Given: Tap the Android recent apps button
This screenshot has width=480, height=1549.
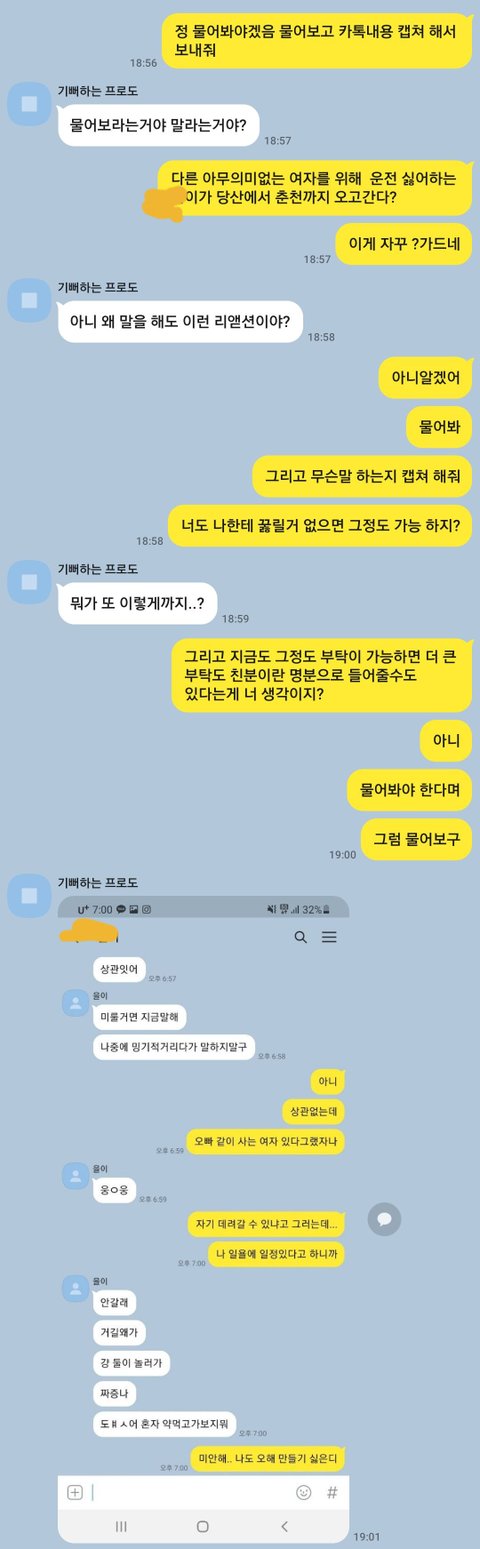Looking at the screenshot, I should click(121, 1526).
